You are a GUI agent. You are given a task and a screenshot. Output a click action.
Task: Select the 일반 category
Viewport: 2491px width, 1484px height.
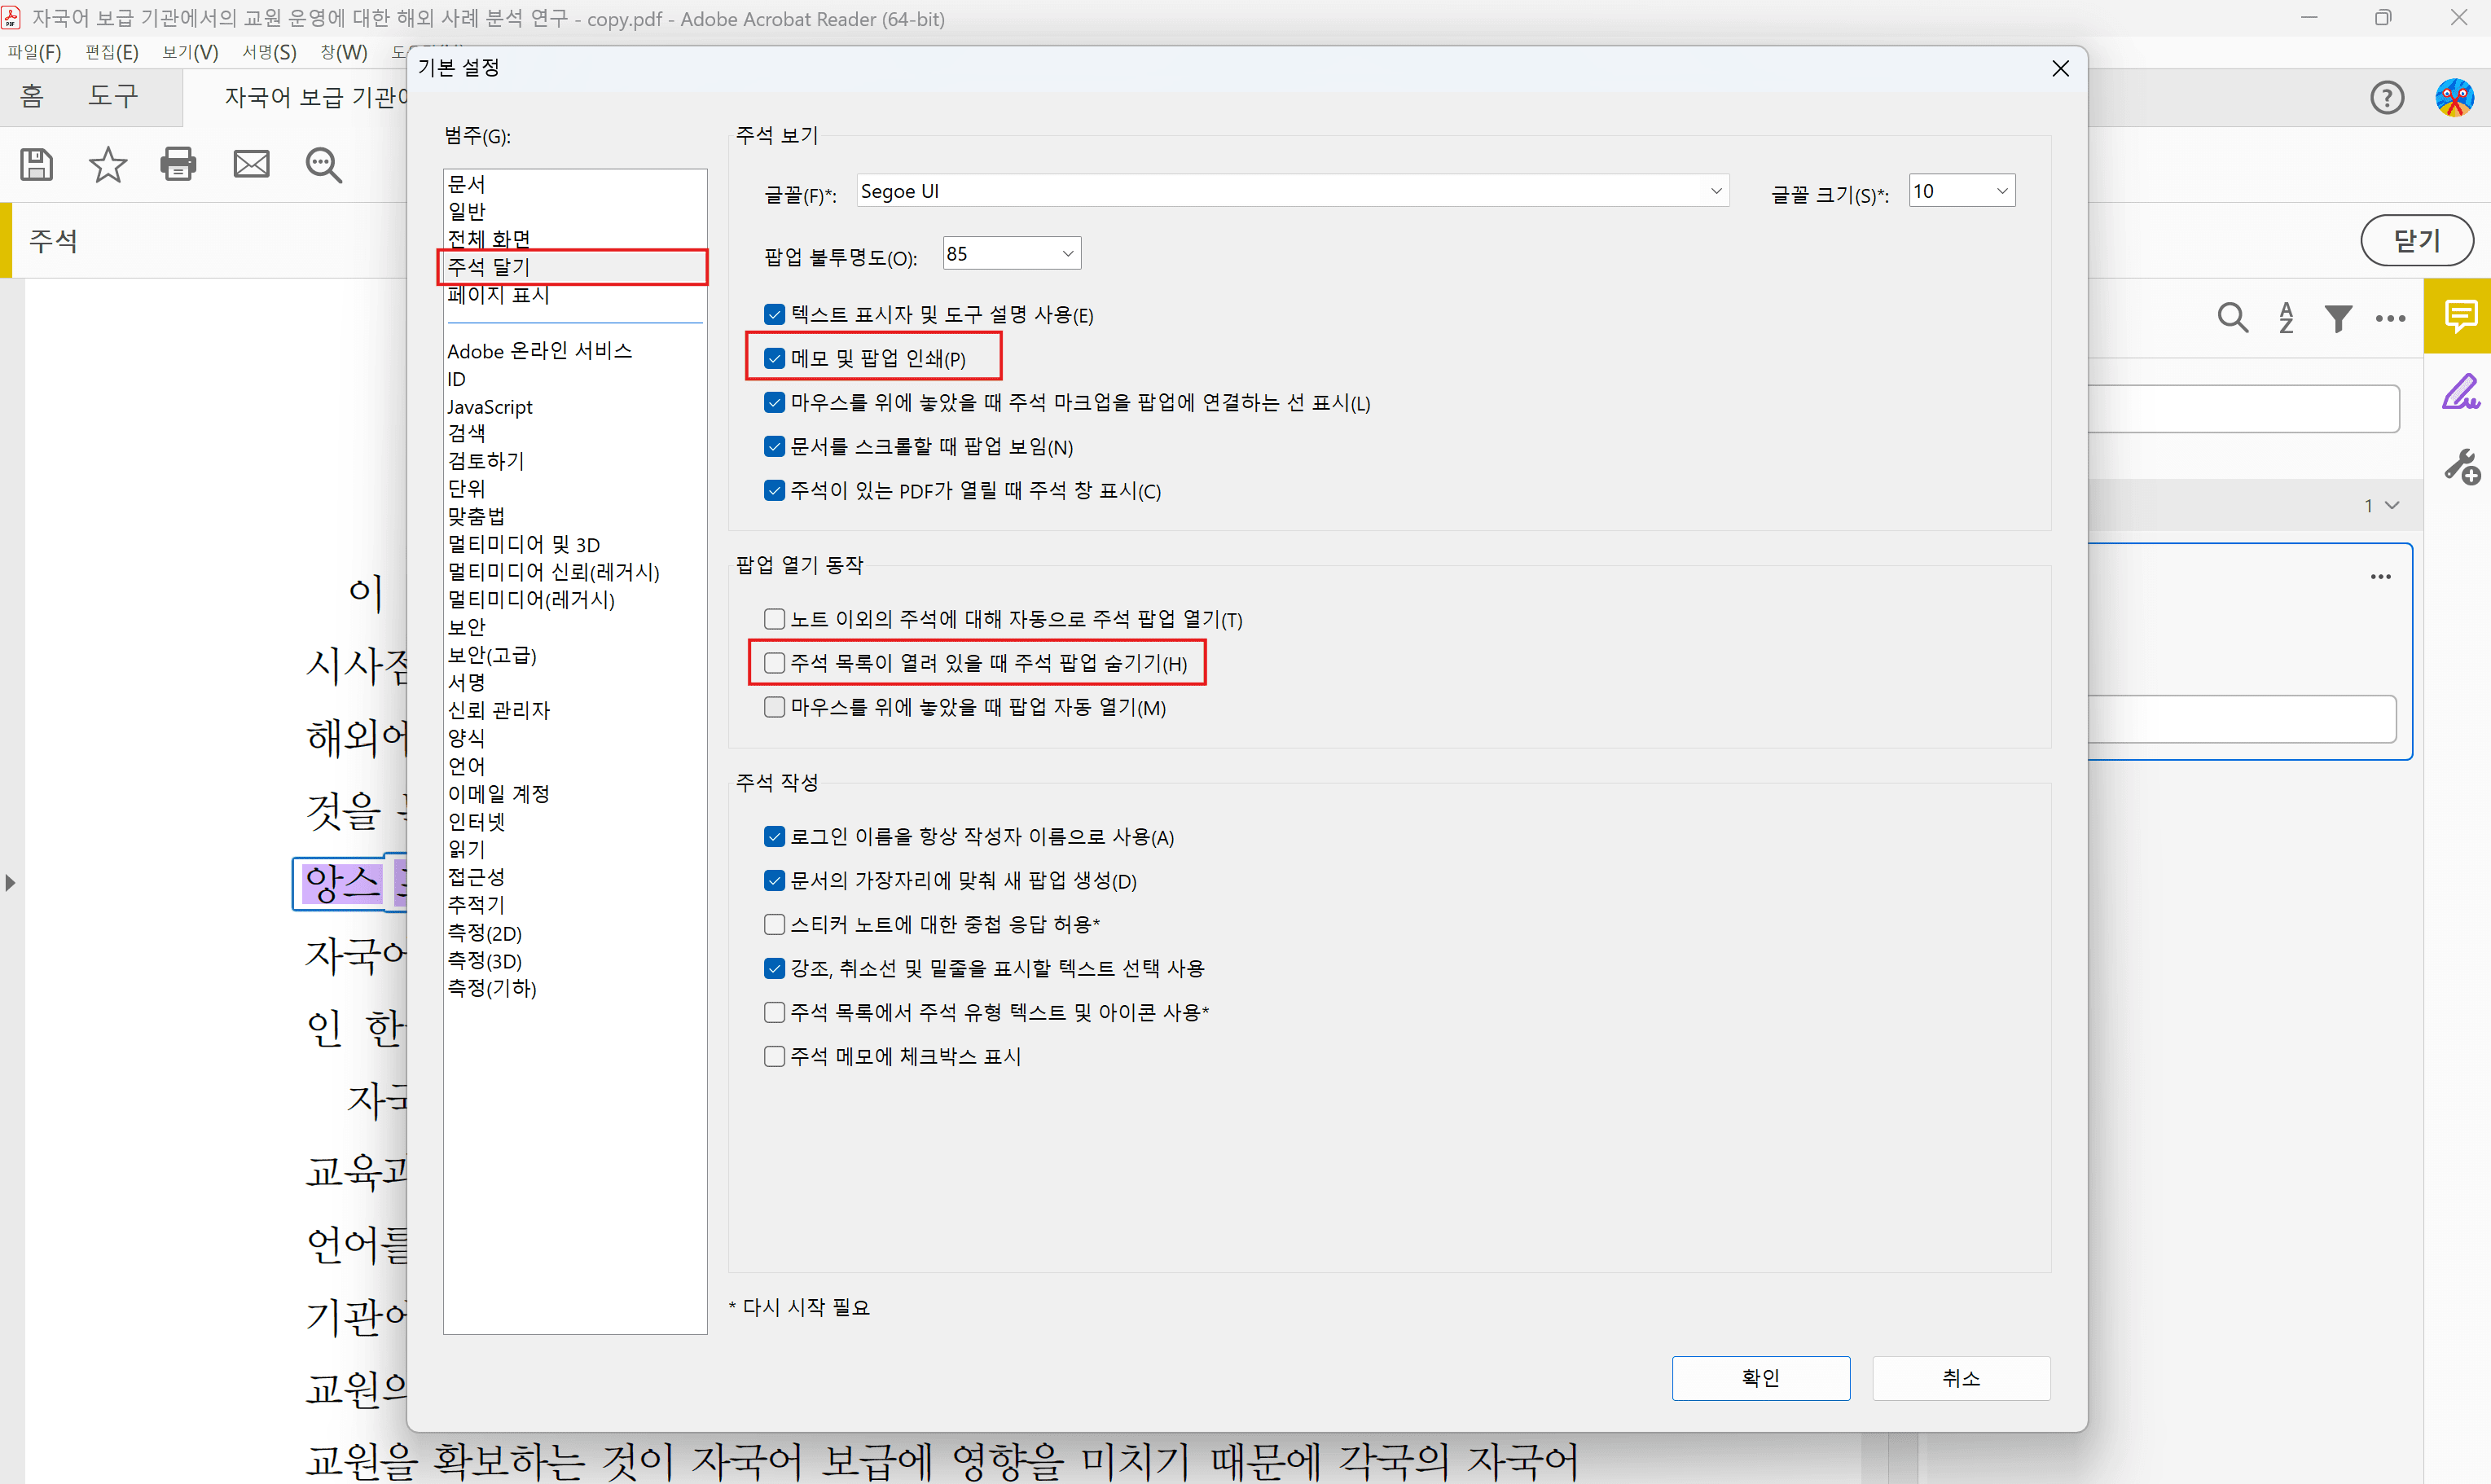click(x=466, y=211)
